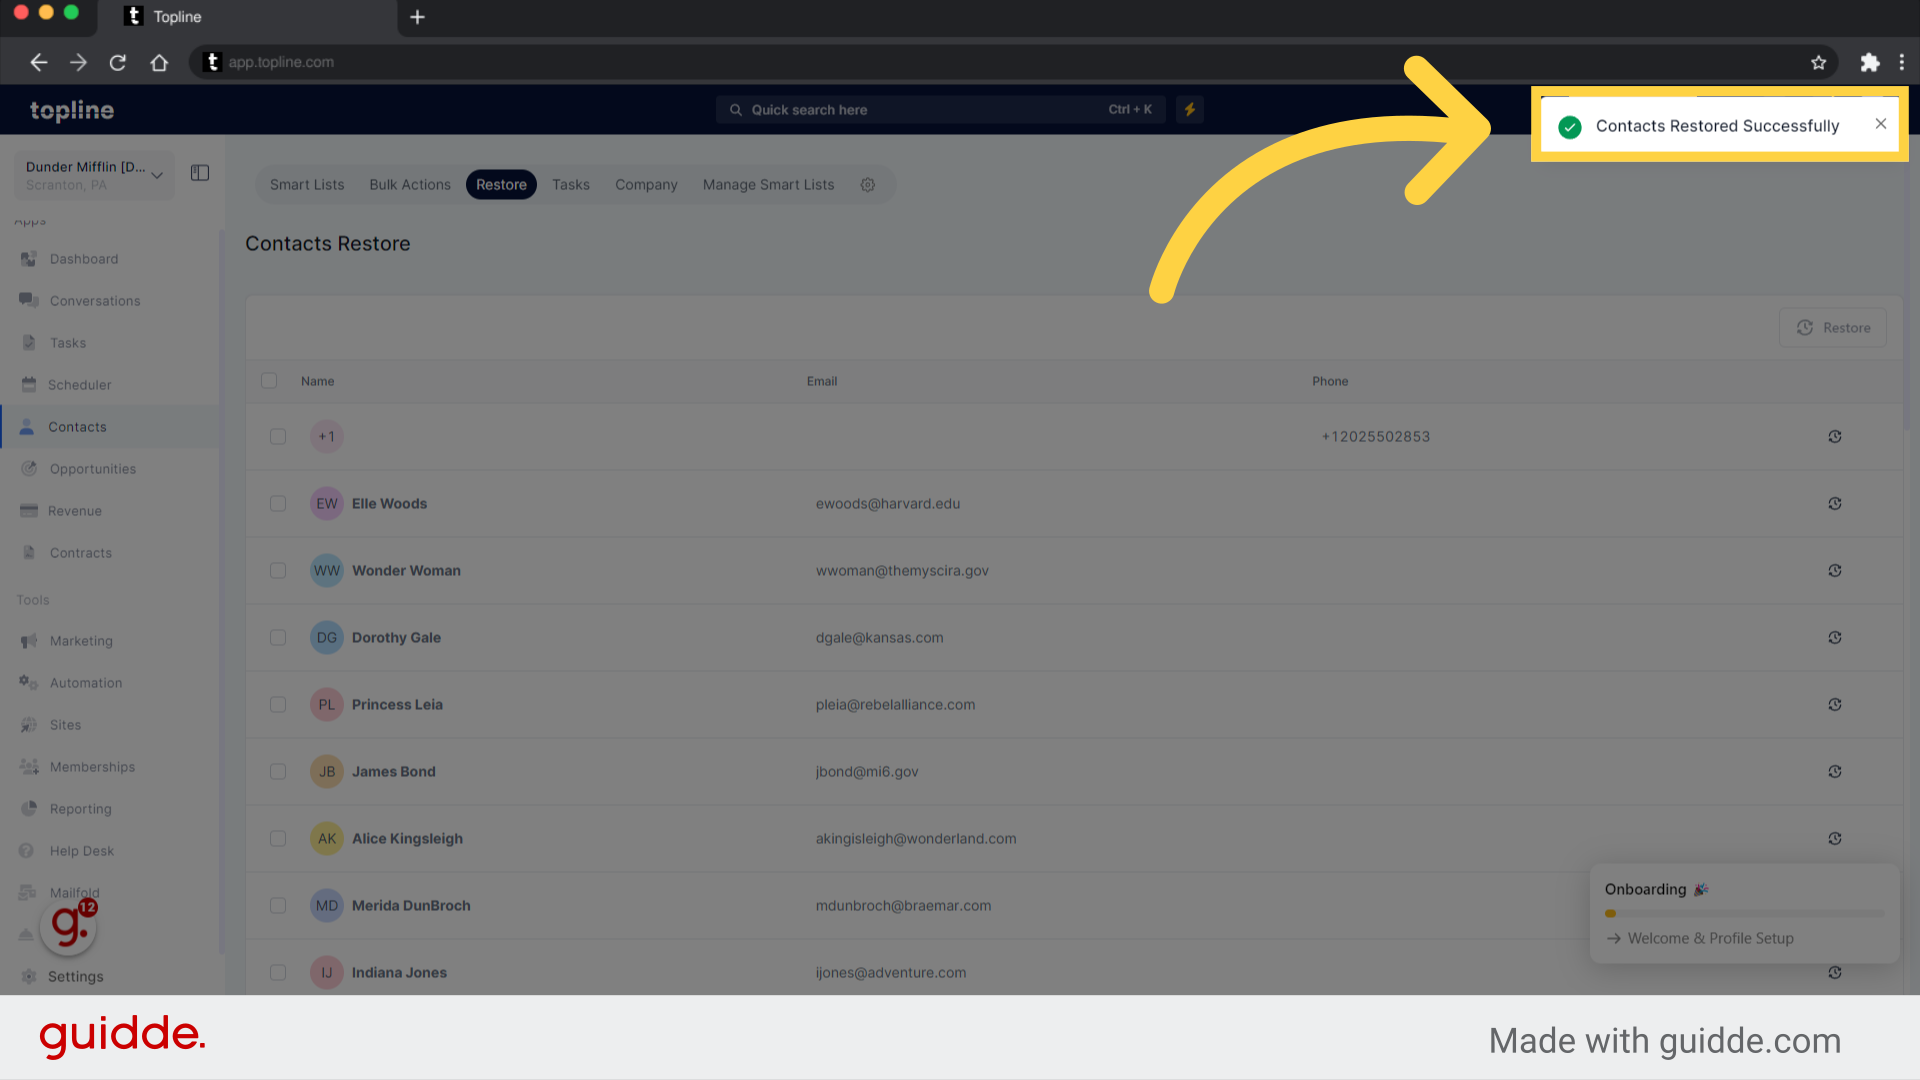The height and width of the screenshot is (1080, 1920).
Task: Open Welcome & Profile Setup link
Action: 1710,938
